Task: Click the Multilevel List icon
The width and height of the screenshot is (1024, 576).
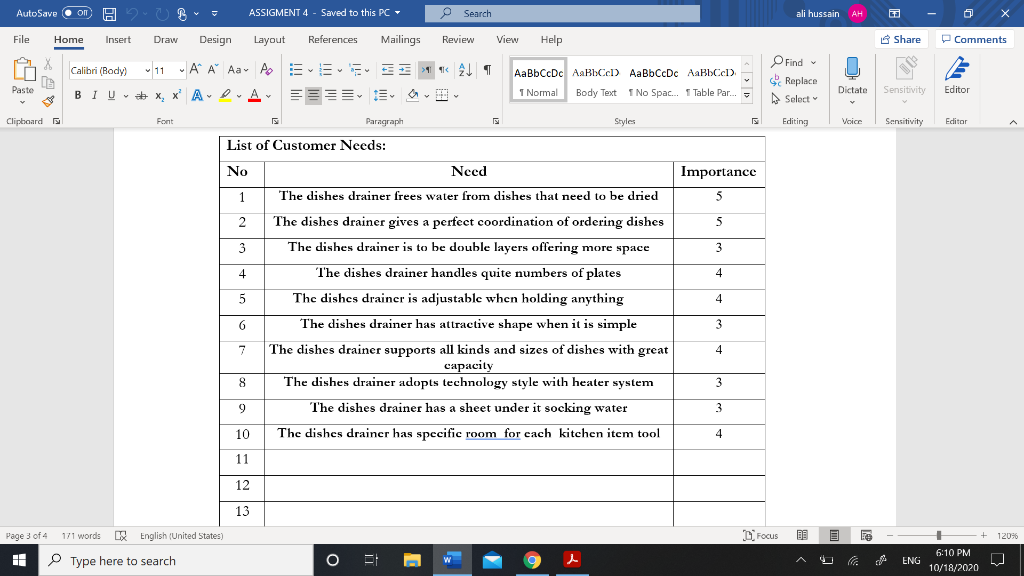Action: 355,70
